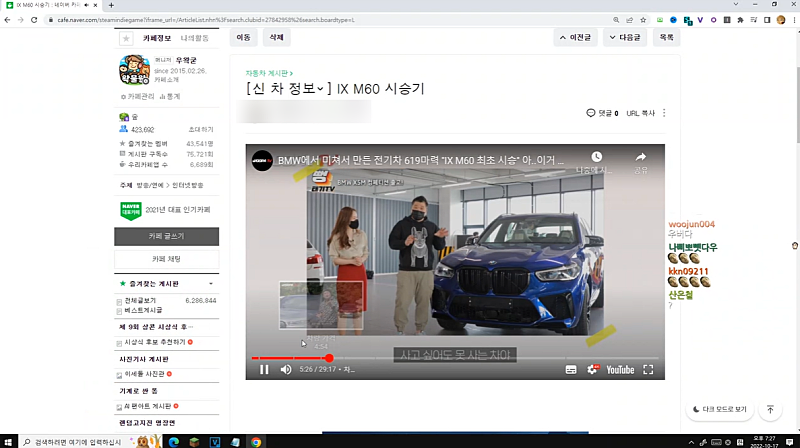Image resolution: width=800 pixels, height=448 pixels.
Task: Pause the YouTube video
Action: tap(264, 369)
